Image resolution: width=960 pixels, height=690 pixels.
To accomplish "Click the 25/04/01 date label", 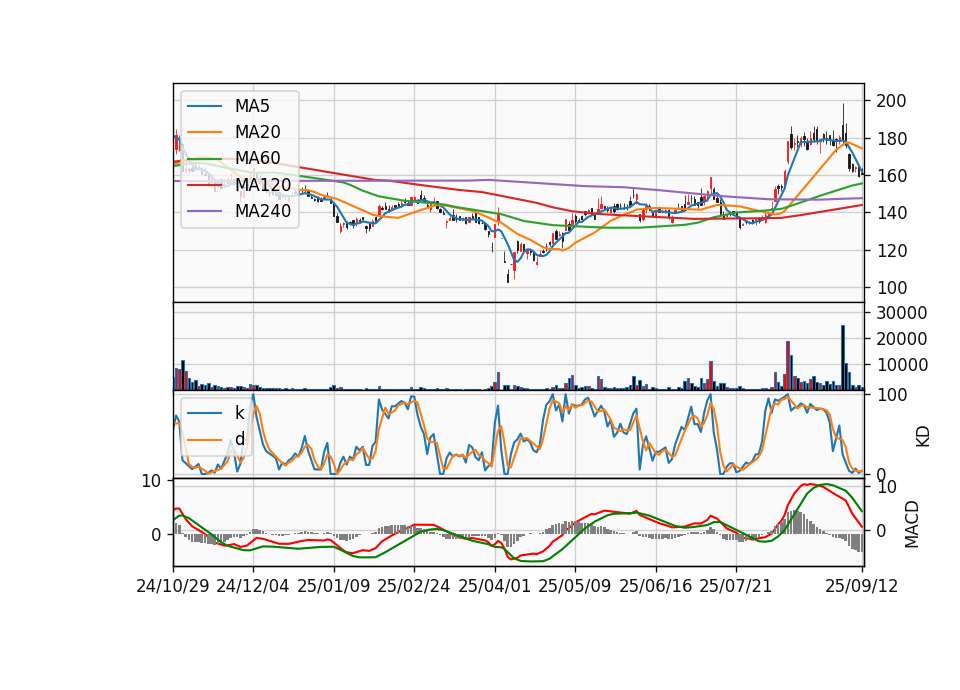I will [494, 586].
